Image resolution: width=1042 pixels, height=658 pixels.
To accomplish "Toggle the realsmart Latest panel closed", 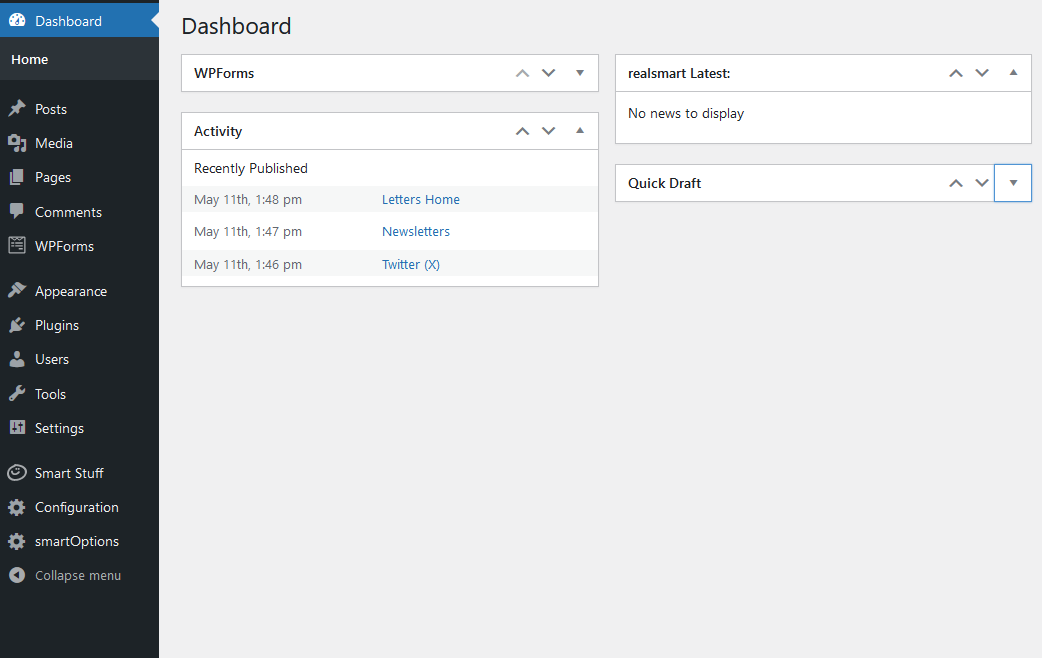I will (1013, 73).
